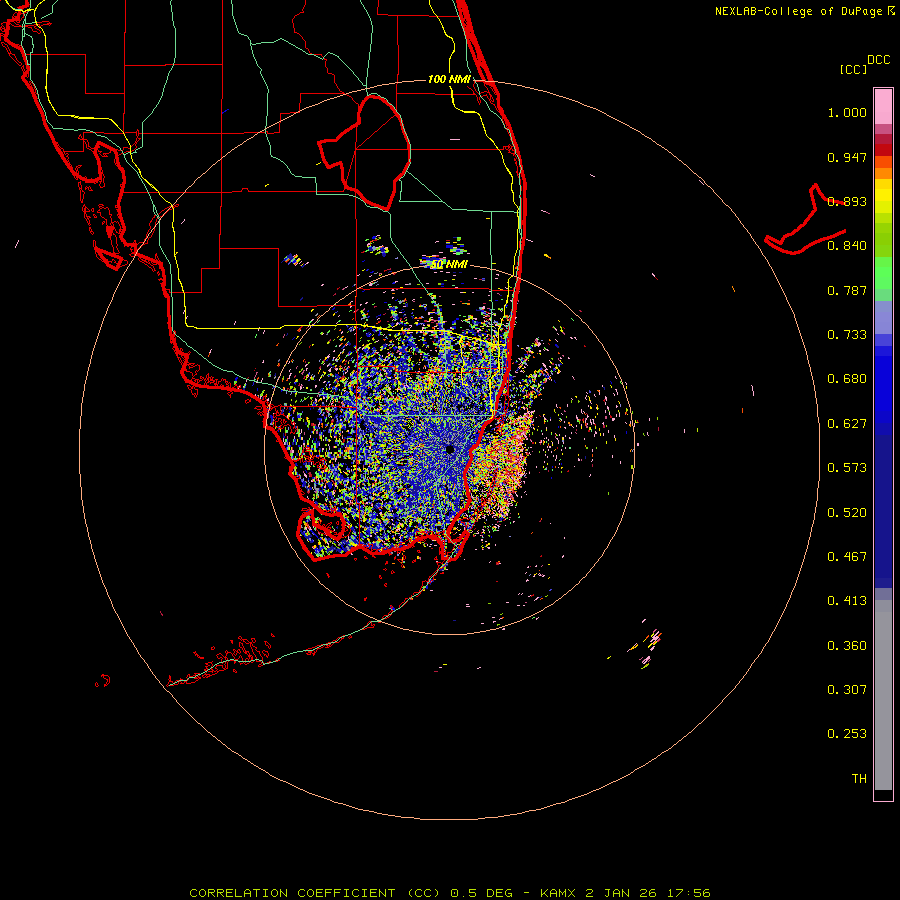Click the TH threshold label
Image resolution: width=900 pixels, height=900 pixels.
(859, 779)
